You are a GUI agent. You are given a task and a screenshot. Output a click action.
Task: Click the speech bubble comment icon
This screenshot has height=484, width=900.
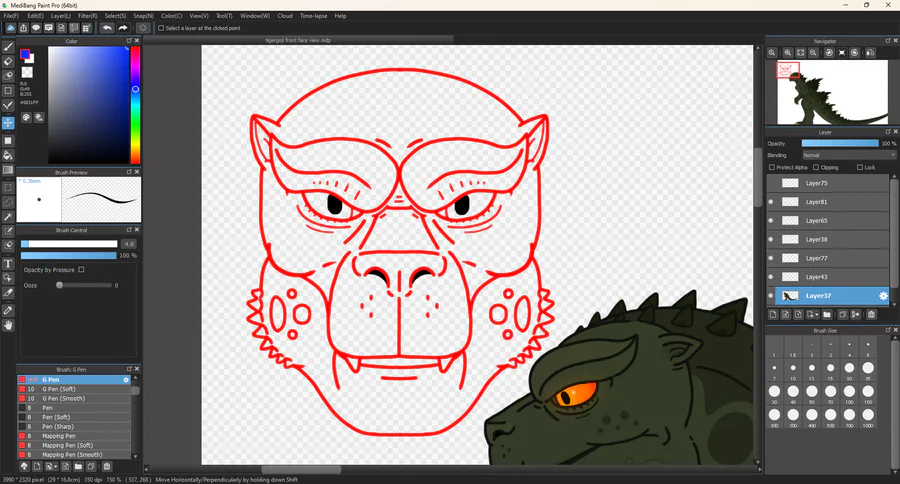click(x=36, y=28)
